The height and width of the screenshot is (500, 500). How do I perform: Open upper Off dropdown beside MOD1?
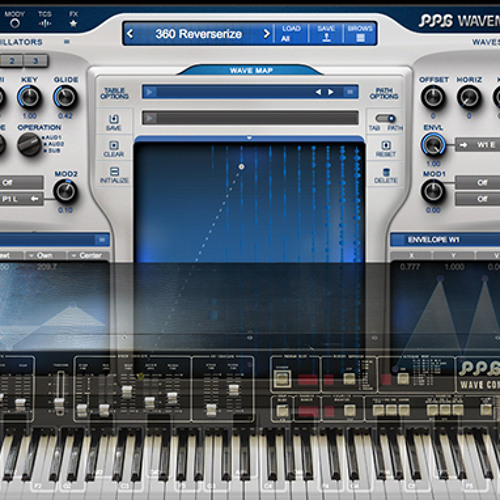pyautogui.click(x=478, y=183)
